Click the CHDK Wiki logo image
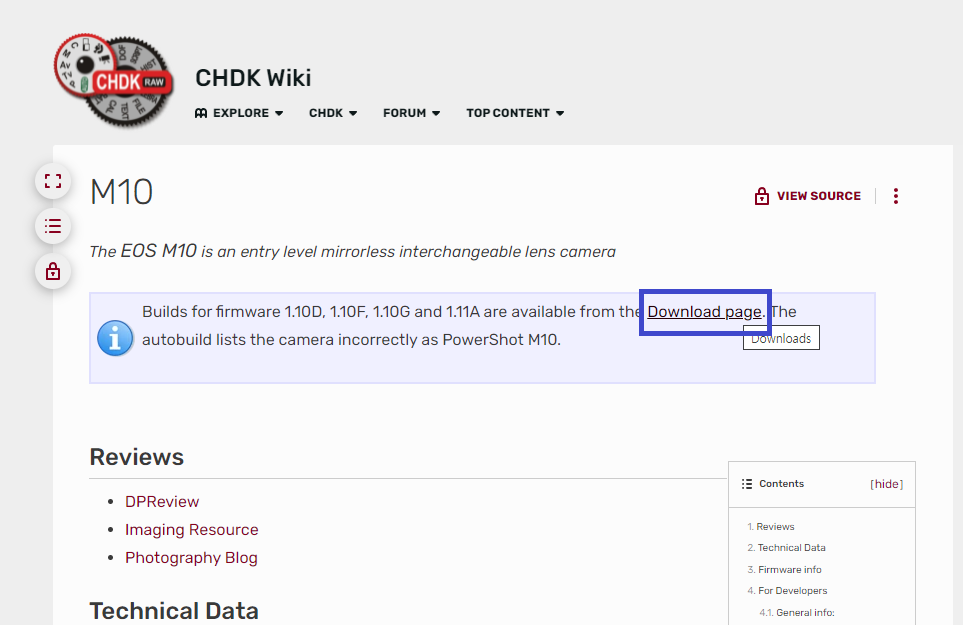Viewport: 963px width, 625px height. [114, 80]
